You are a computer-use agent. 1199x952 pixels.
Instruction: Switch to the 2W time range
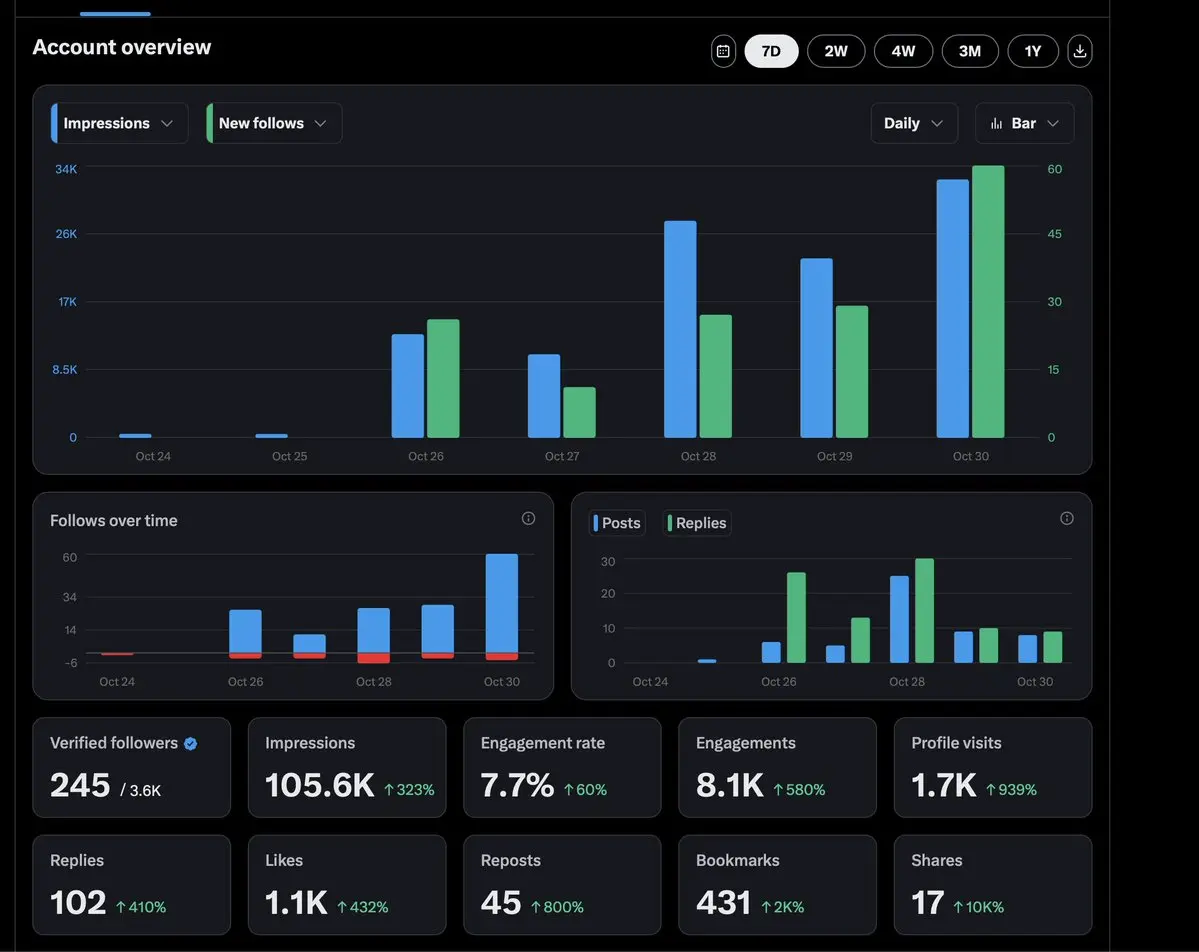836,51
